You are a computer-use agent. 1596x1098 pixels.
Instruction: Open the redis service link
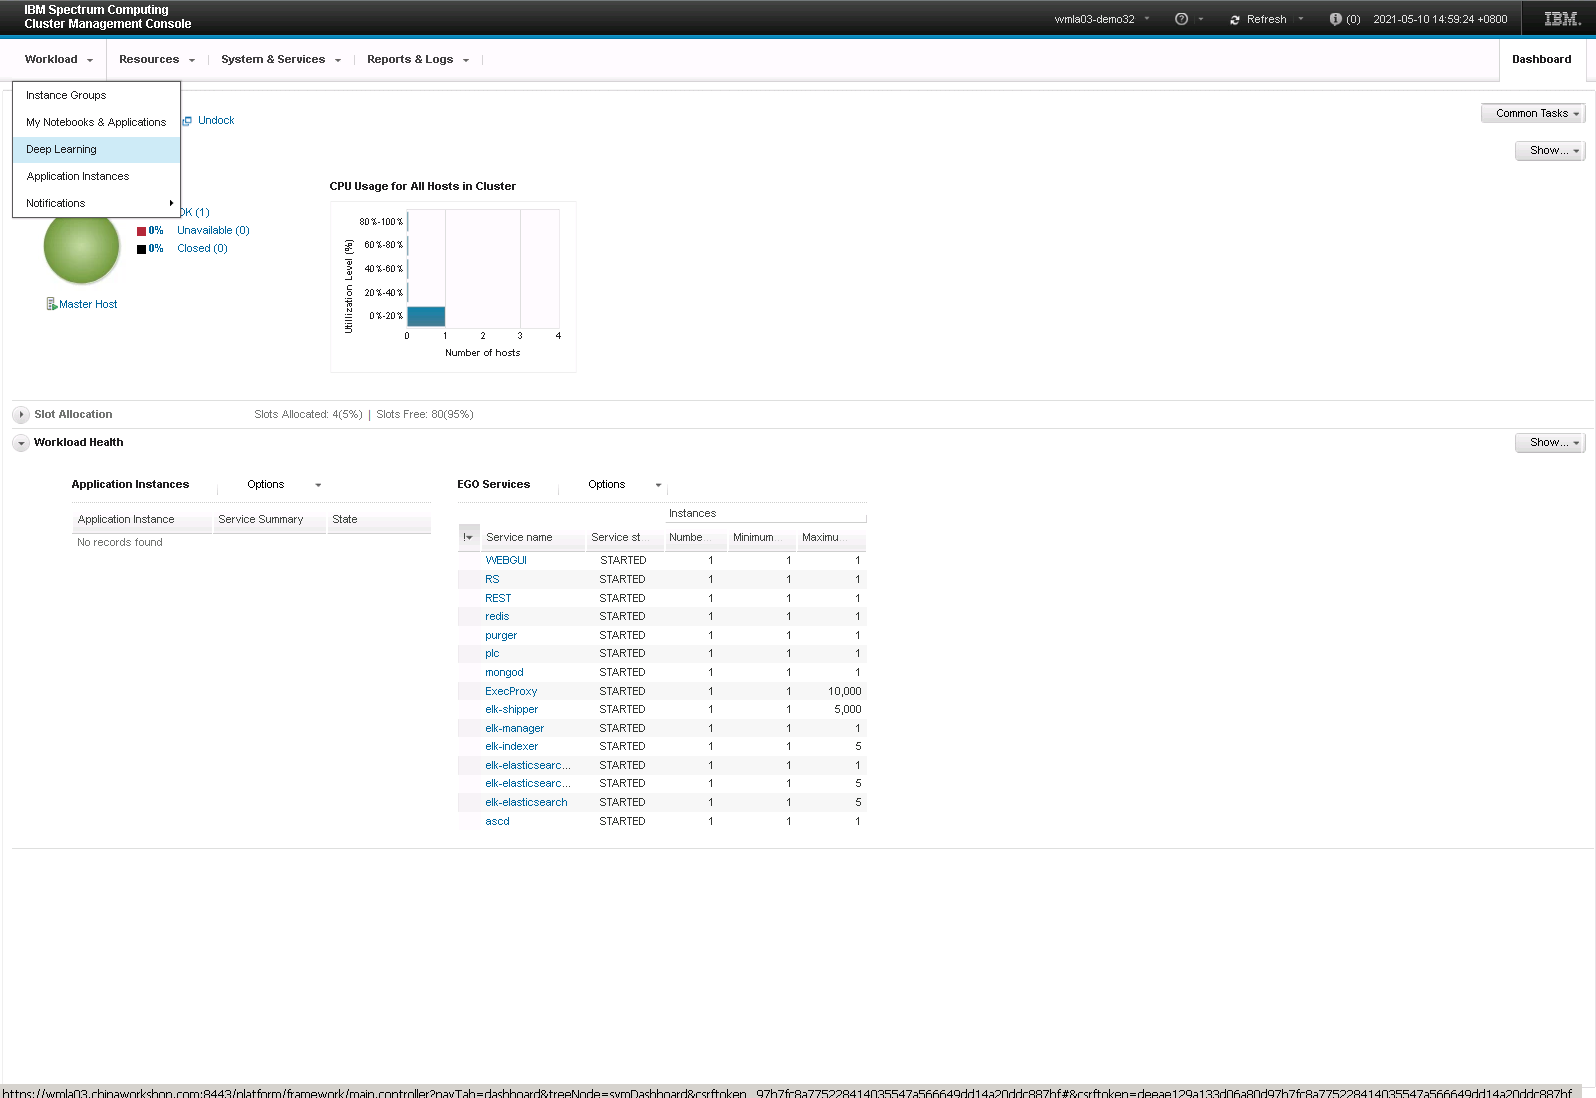(x=497, y=616)
